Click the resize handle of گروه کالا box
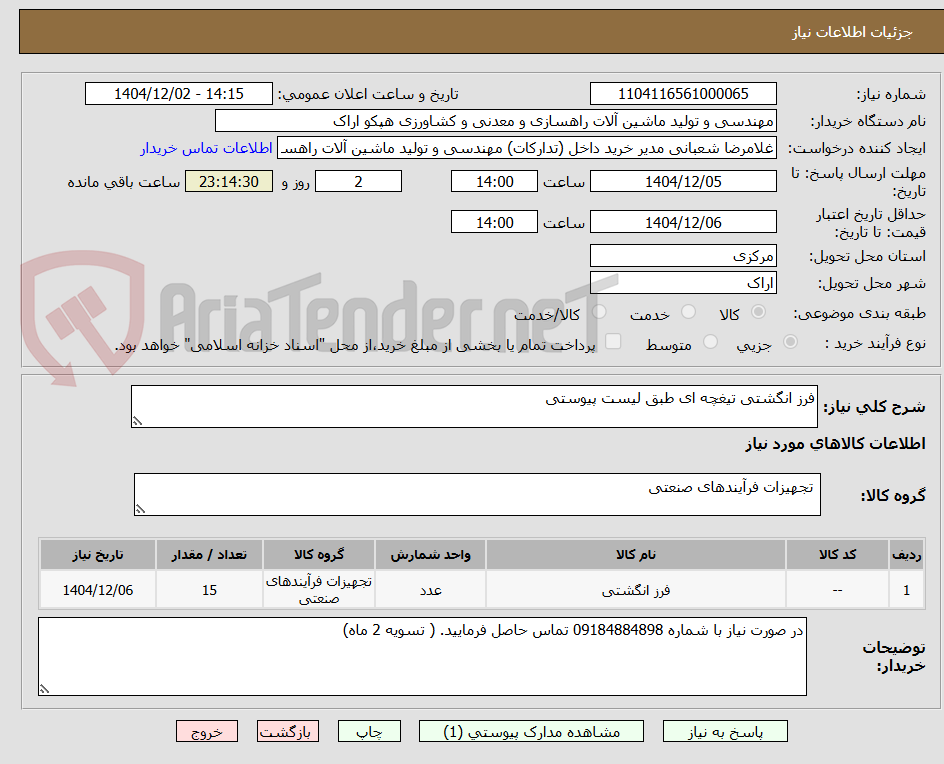This screenshot has width=944, height=764. [140, 509]
